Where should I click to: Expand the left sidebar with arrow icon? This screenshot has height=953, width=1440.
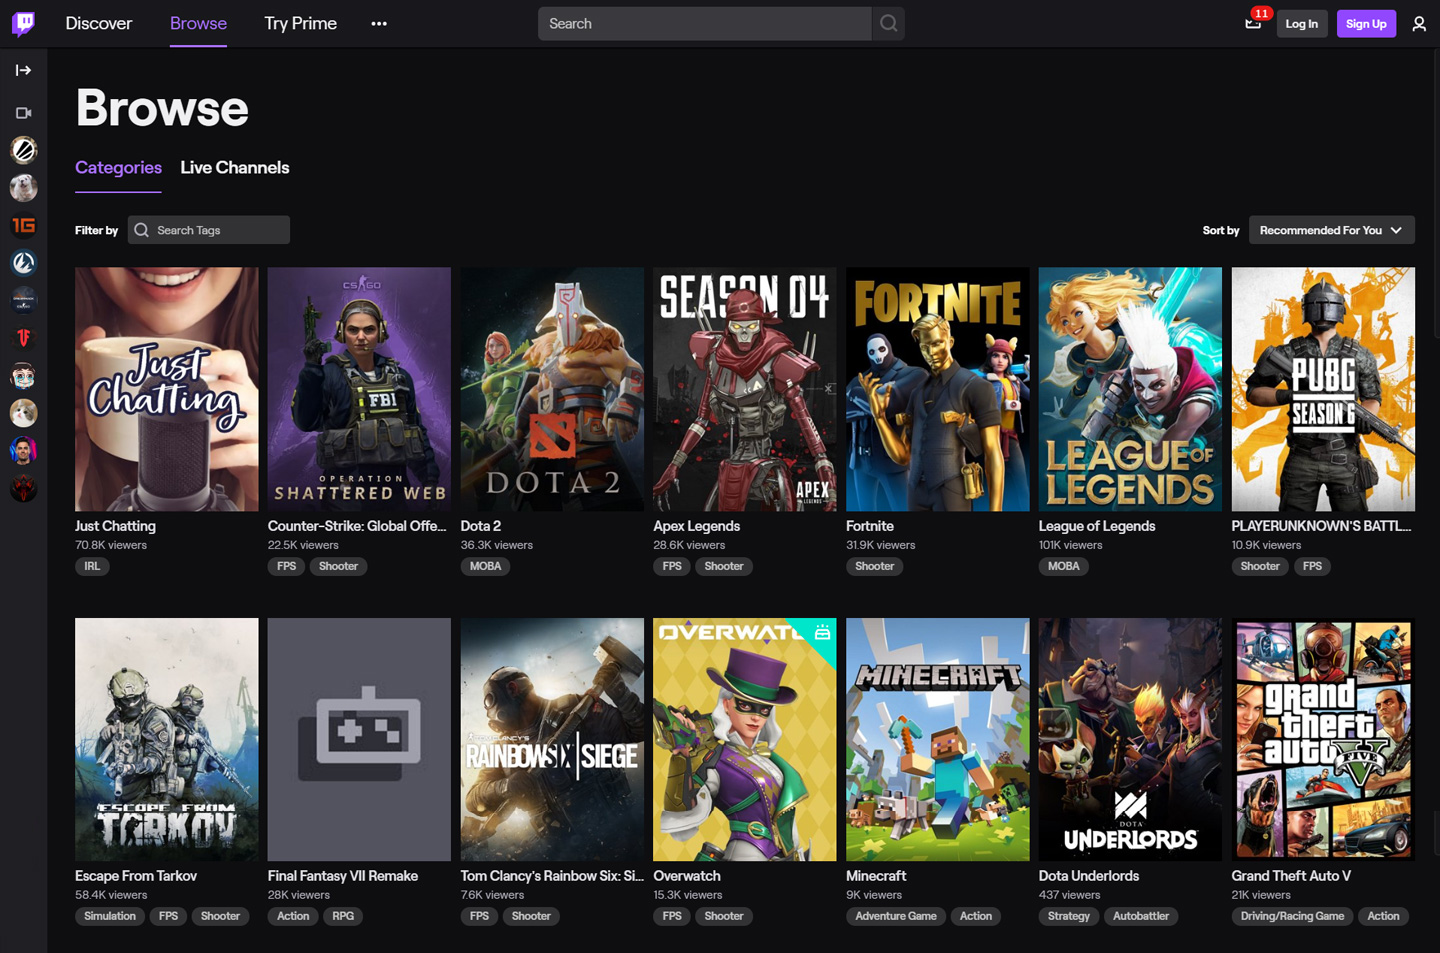pyautogui.click(x=23, y=70)
